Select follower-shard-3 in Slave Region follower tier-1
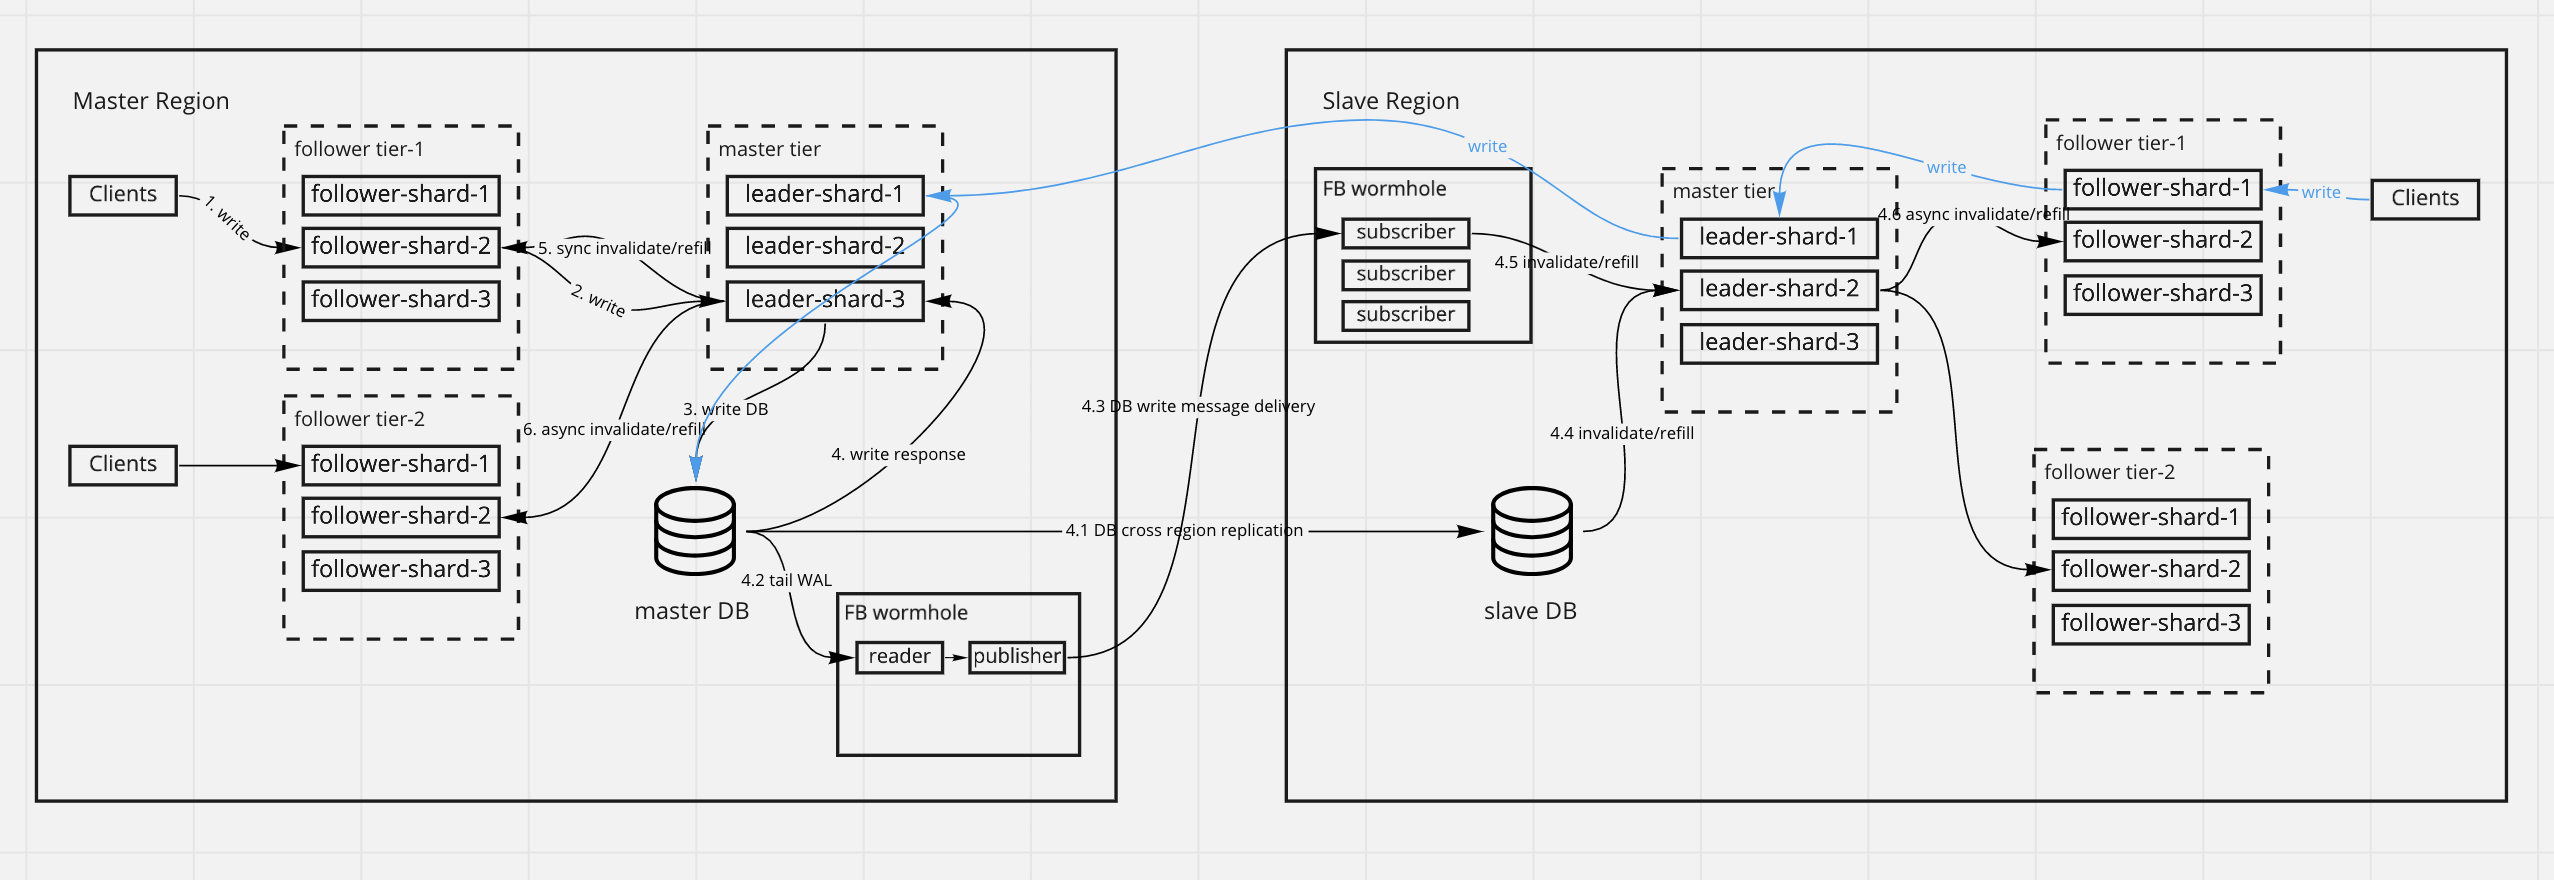Screen dimensions: 2554x880 (2162, 294)
